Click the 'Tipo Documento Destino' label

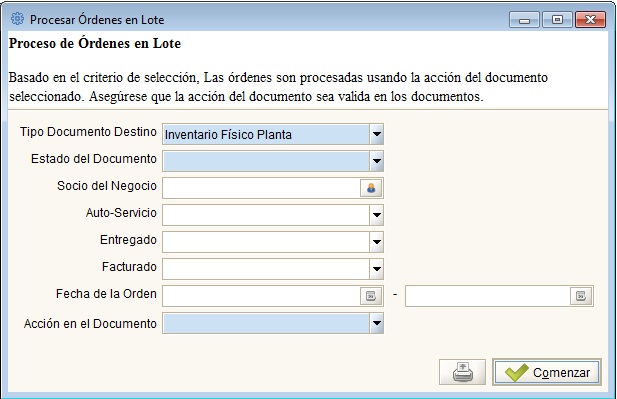[x=88, y=131]
